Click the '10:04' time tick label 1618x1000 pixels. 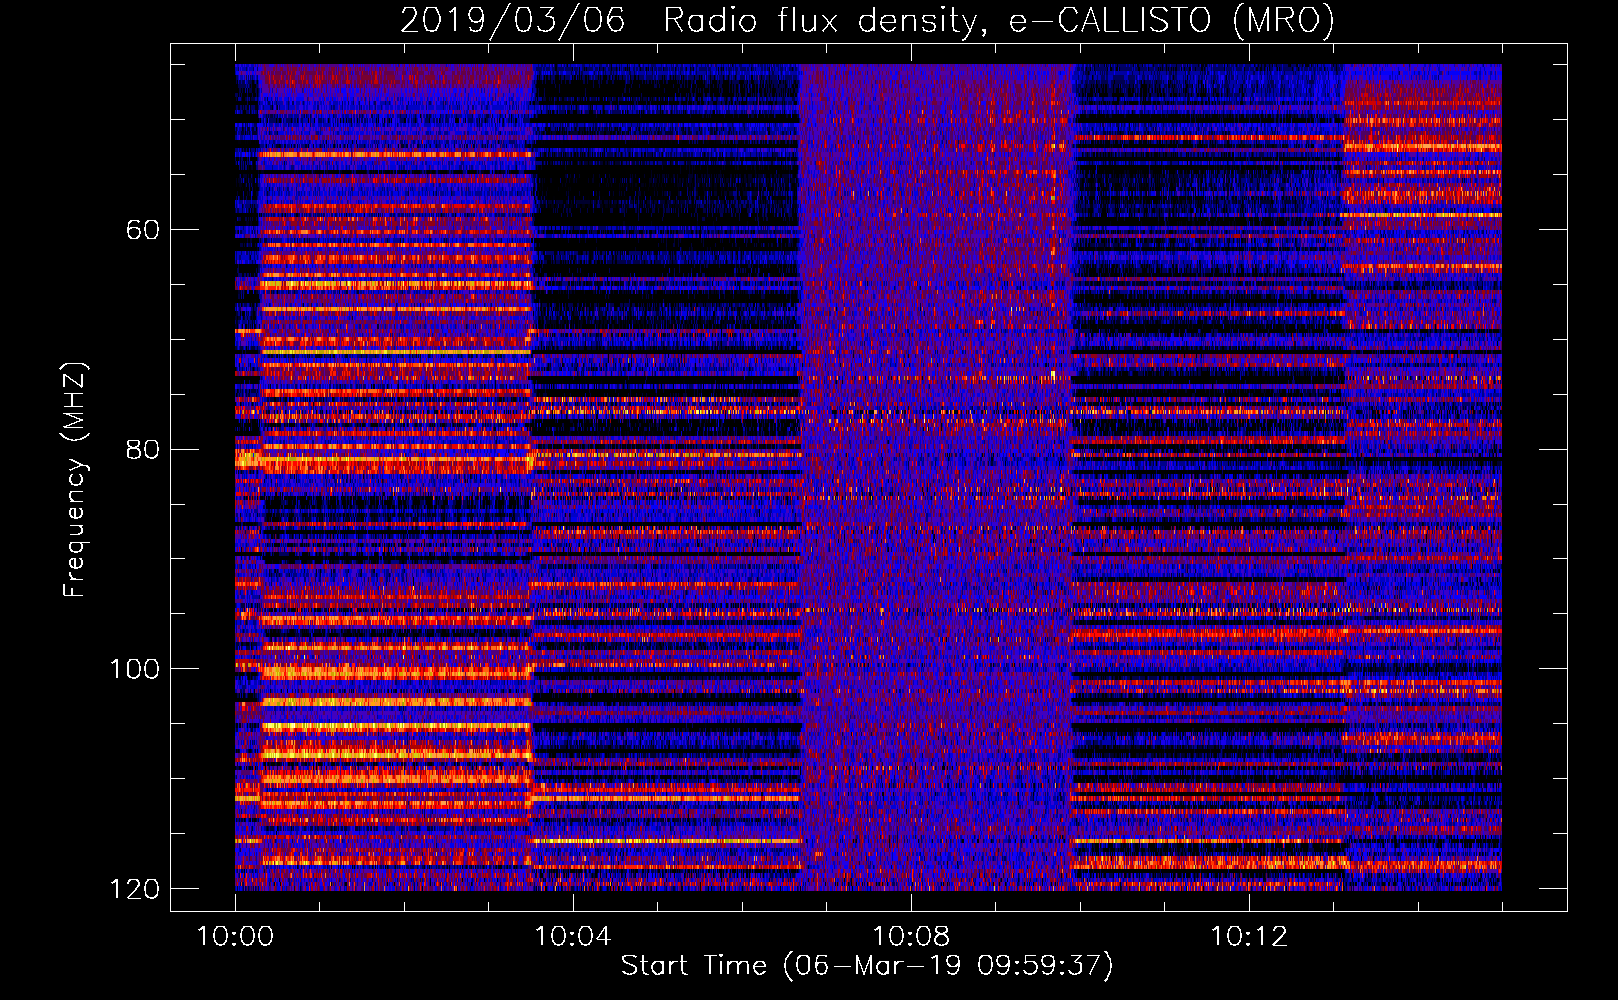pyautogui.click(x=573, y=937)
